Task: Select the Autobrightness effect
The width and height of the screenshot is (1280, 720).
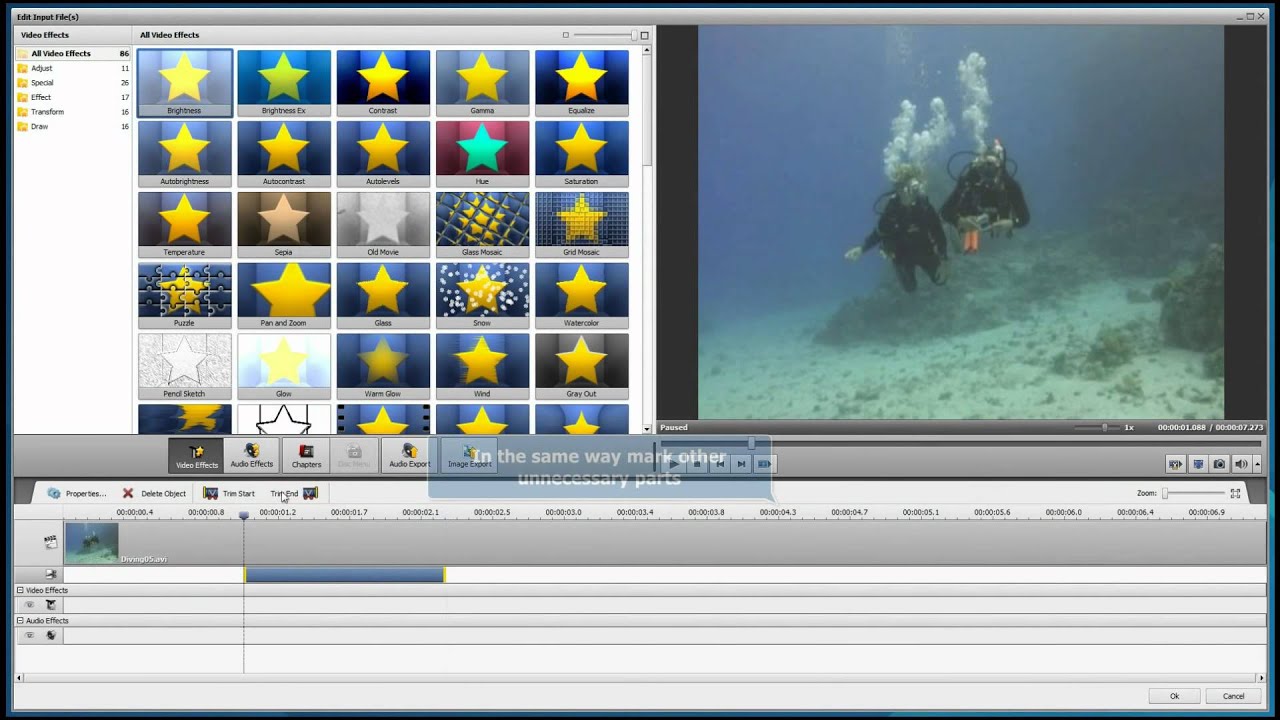Action: pos(184,154)
